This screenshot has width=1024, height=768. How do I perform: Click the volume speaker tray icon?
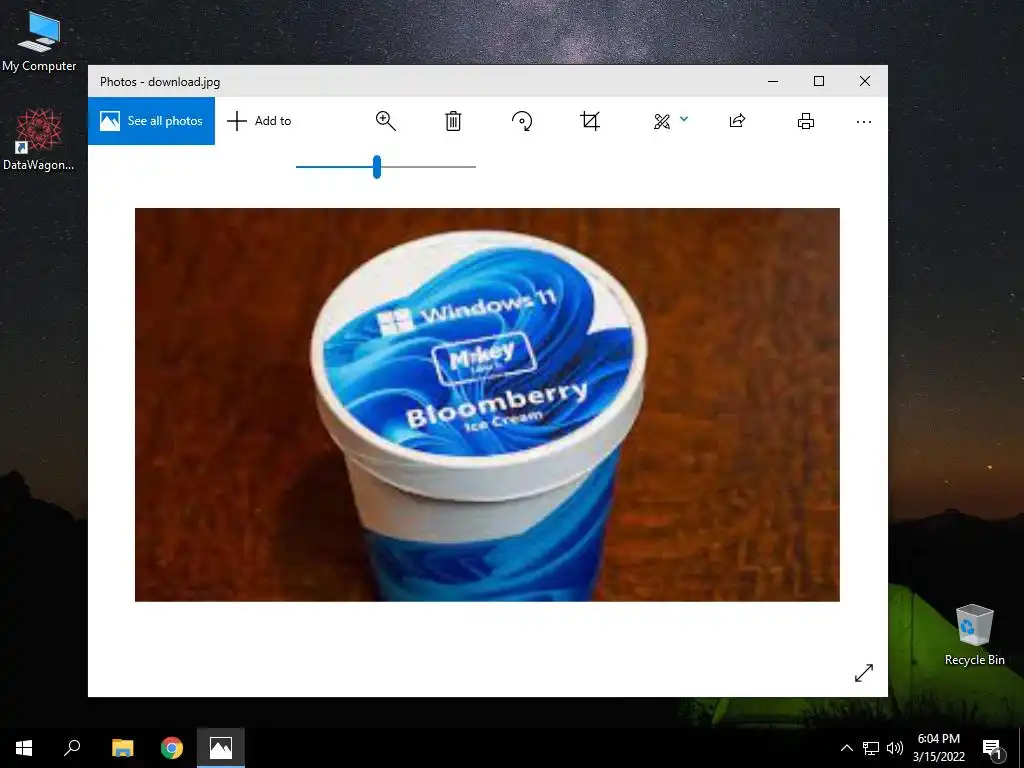[x=895, y=748]
